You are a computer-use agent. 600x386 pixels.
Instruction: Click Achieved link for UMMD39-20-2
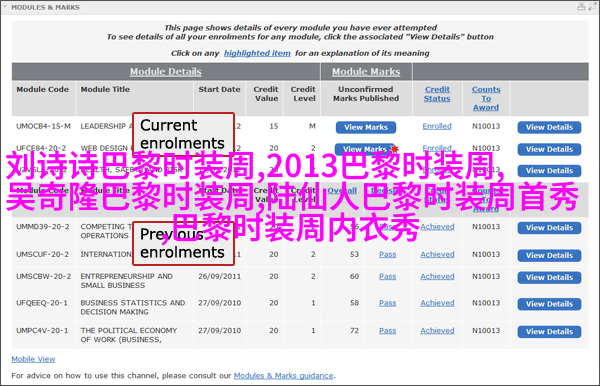tap(437, 227)
